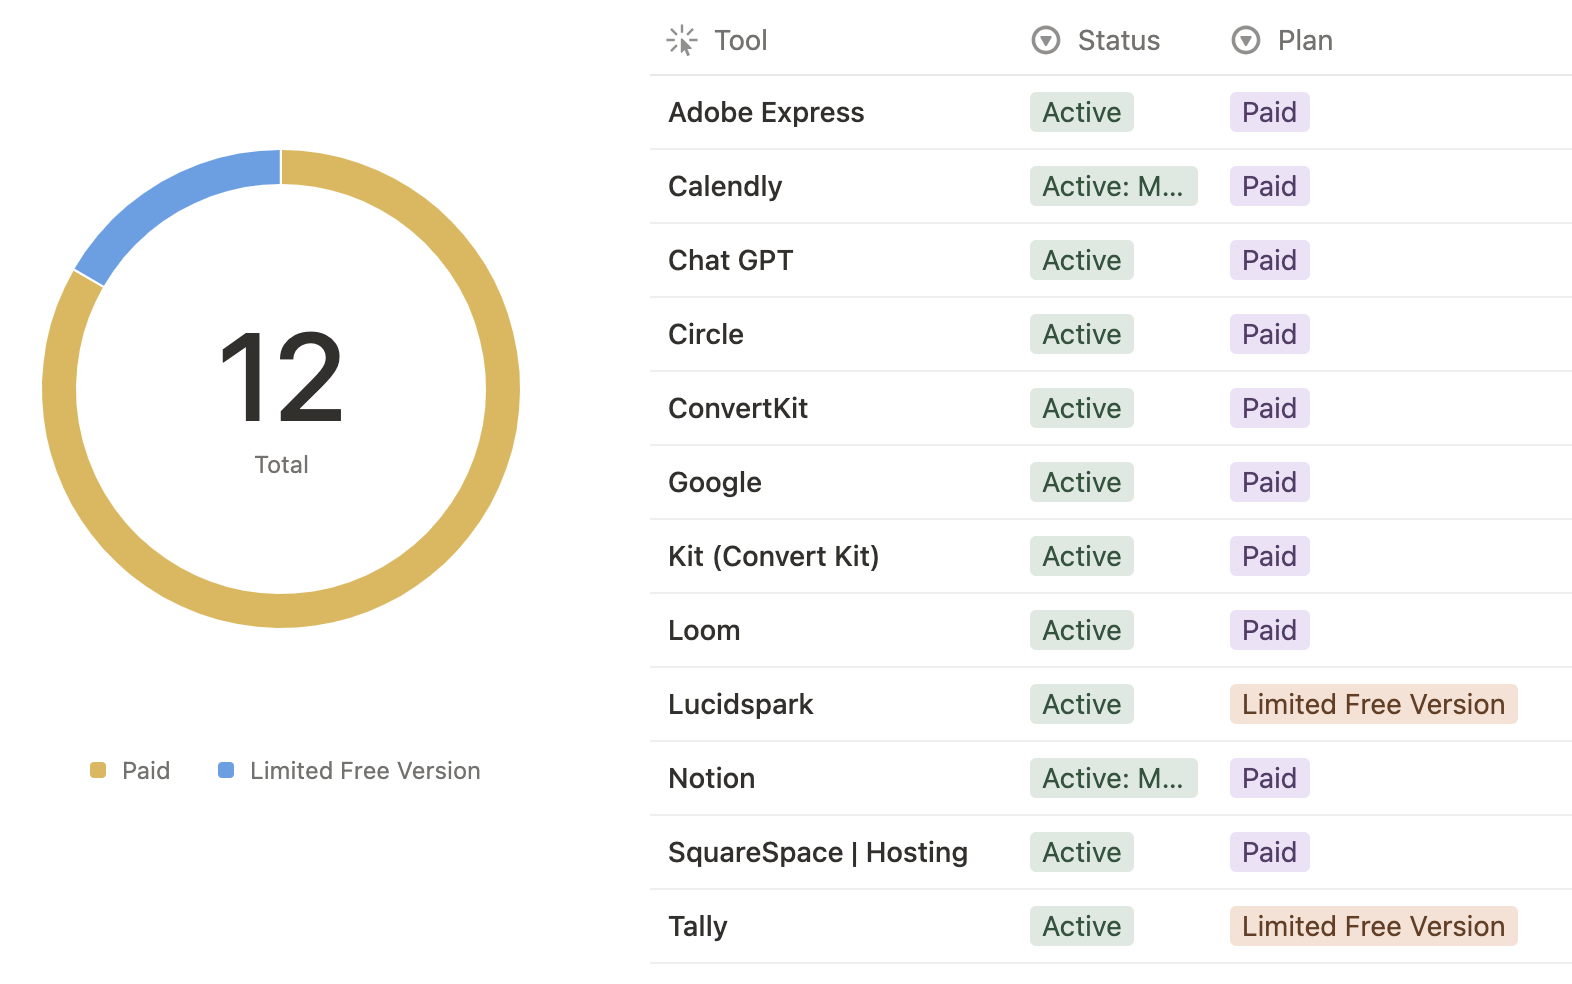Click Chat GPT Active status tag
Screen dimensions: 1572x984
point(1082,260)
